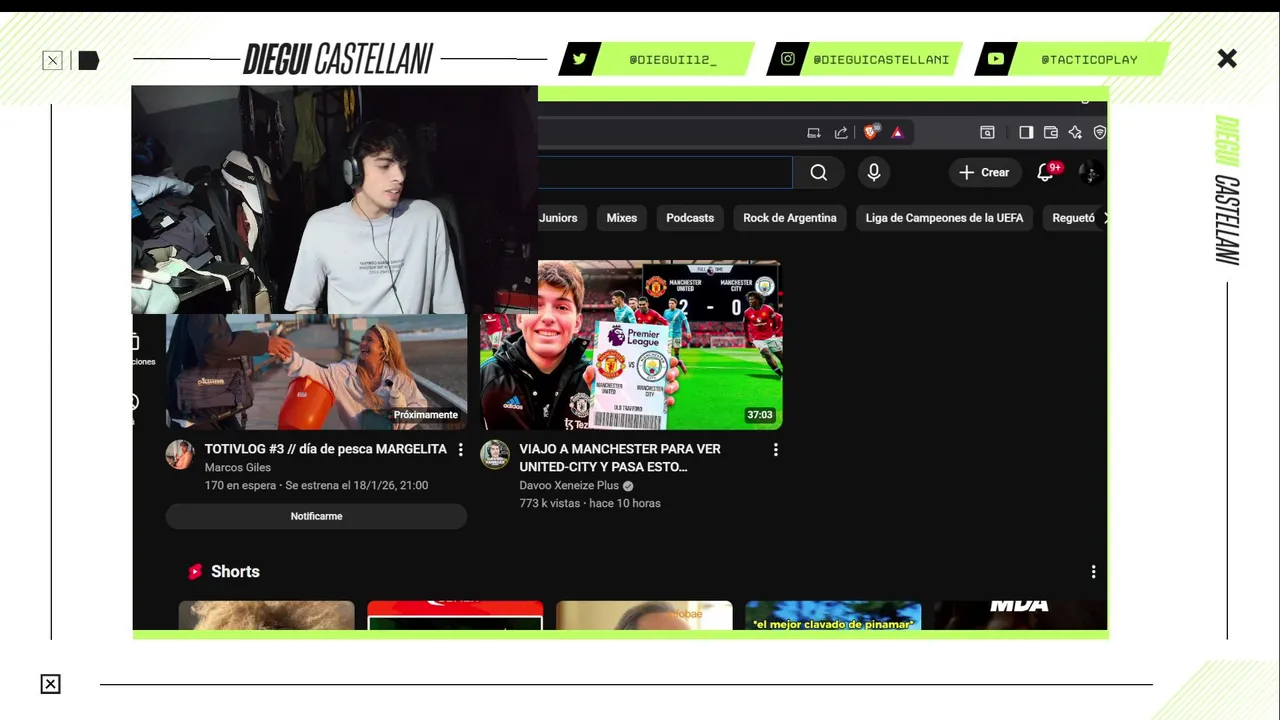Click the YouTube icon beside @TACTICOPLAY
The image size is (1280, 720).
tap(996, 59)
